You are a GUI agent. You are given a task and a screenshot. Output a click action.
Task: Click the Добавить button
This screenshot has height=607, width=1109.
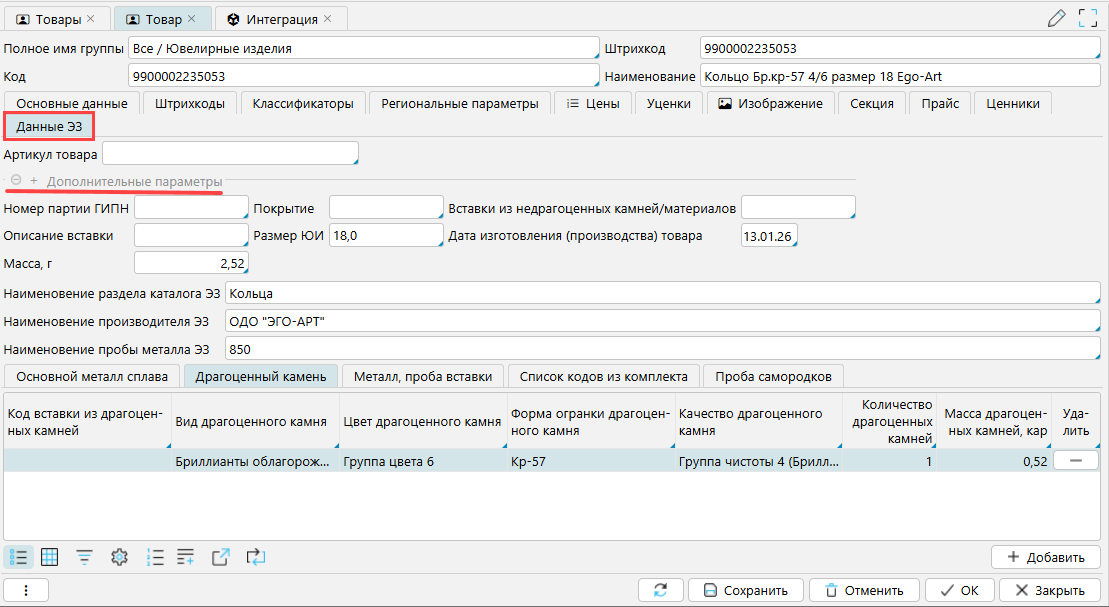point(1046,557)
